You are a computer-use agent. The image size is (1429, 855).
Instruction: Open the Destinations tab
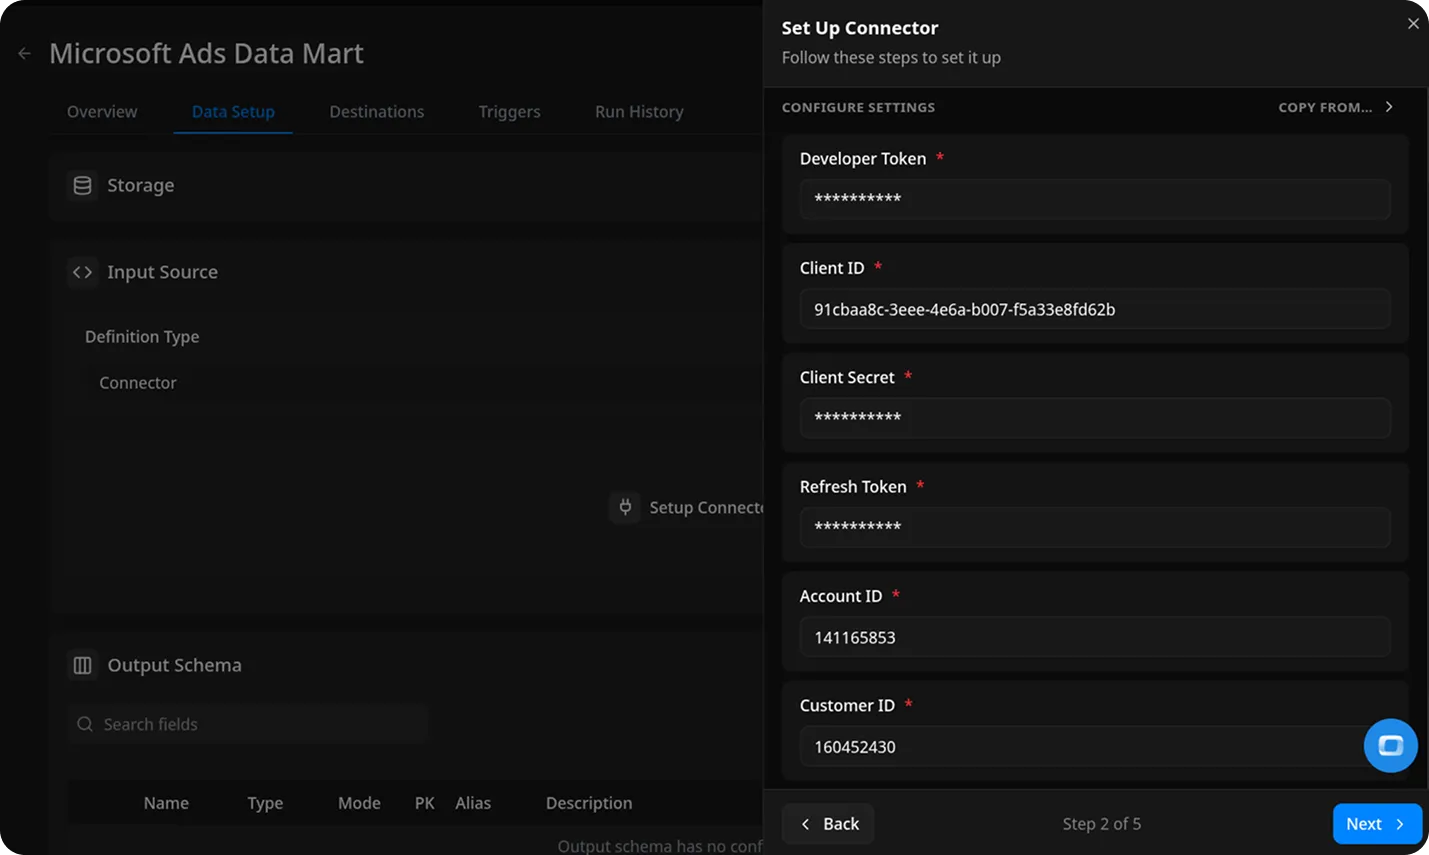point(376,112)
